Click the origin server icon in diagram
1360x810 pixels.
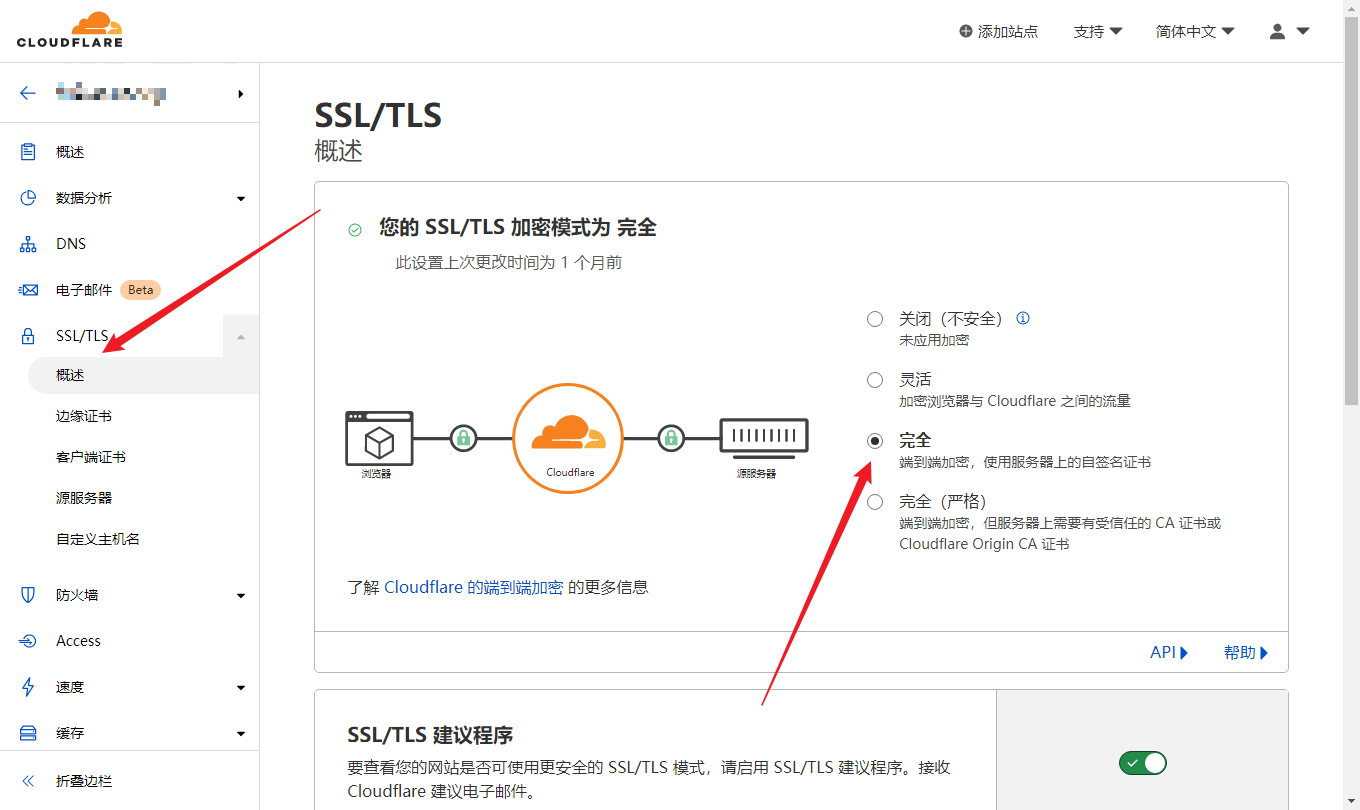[764, 437]
